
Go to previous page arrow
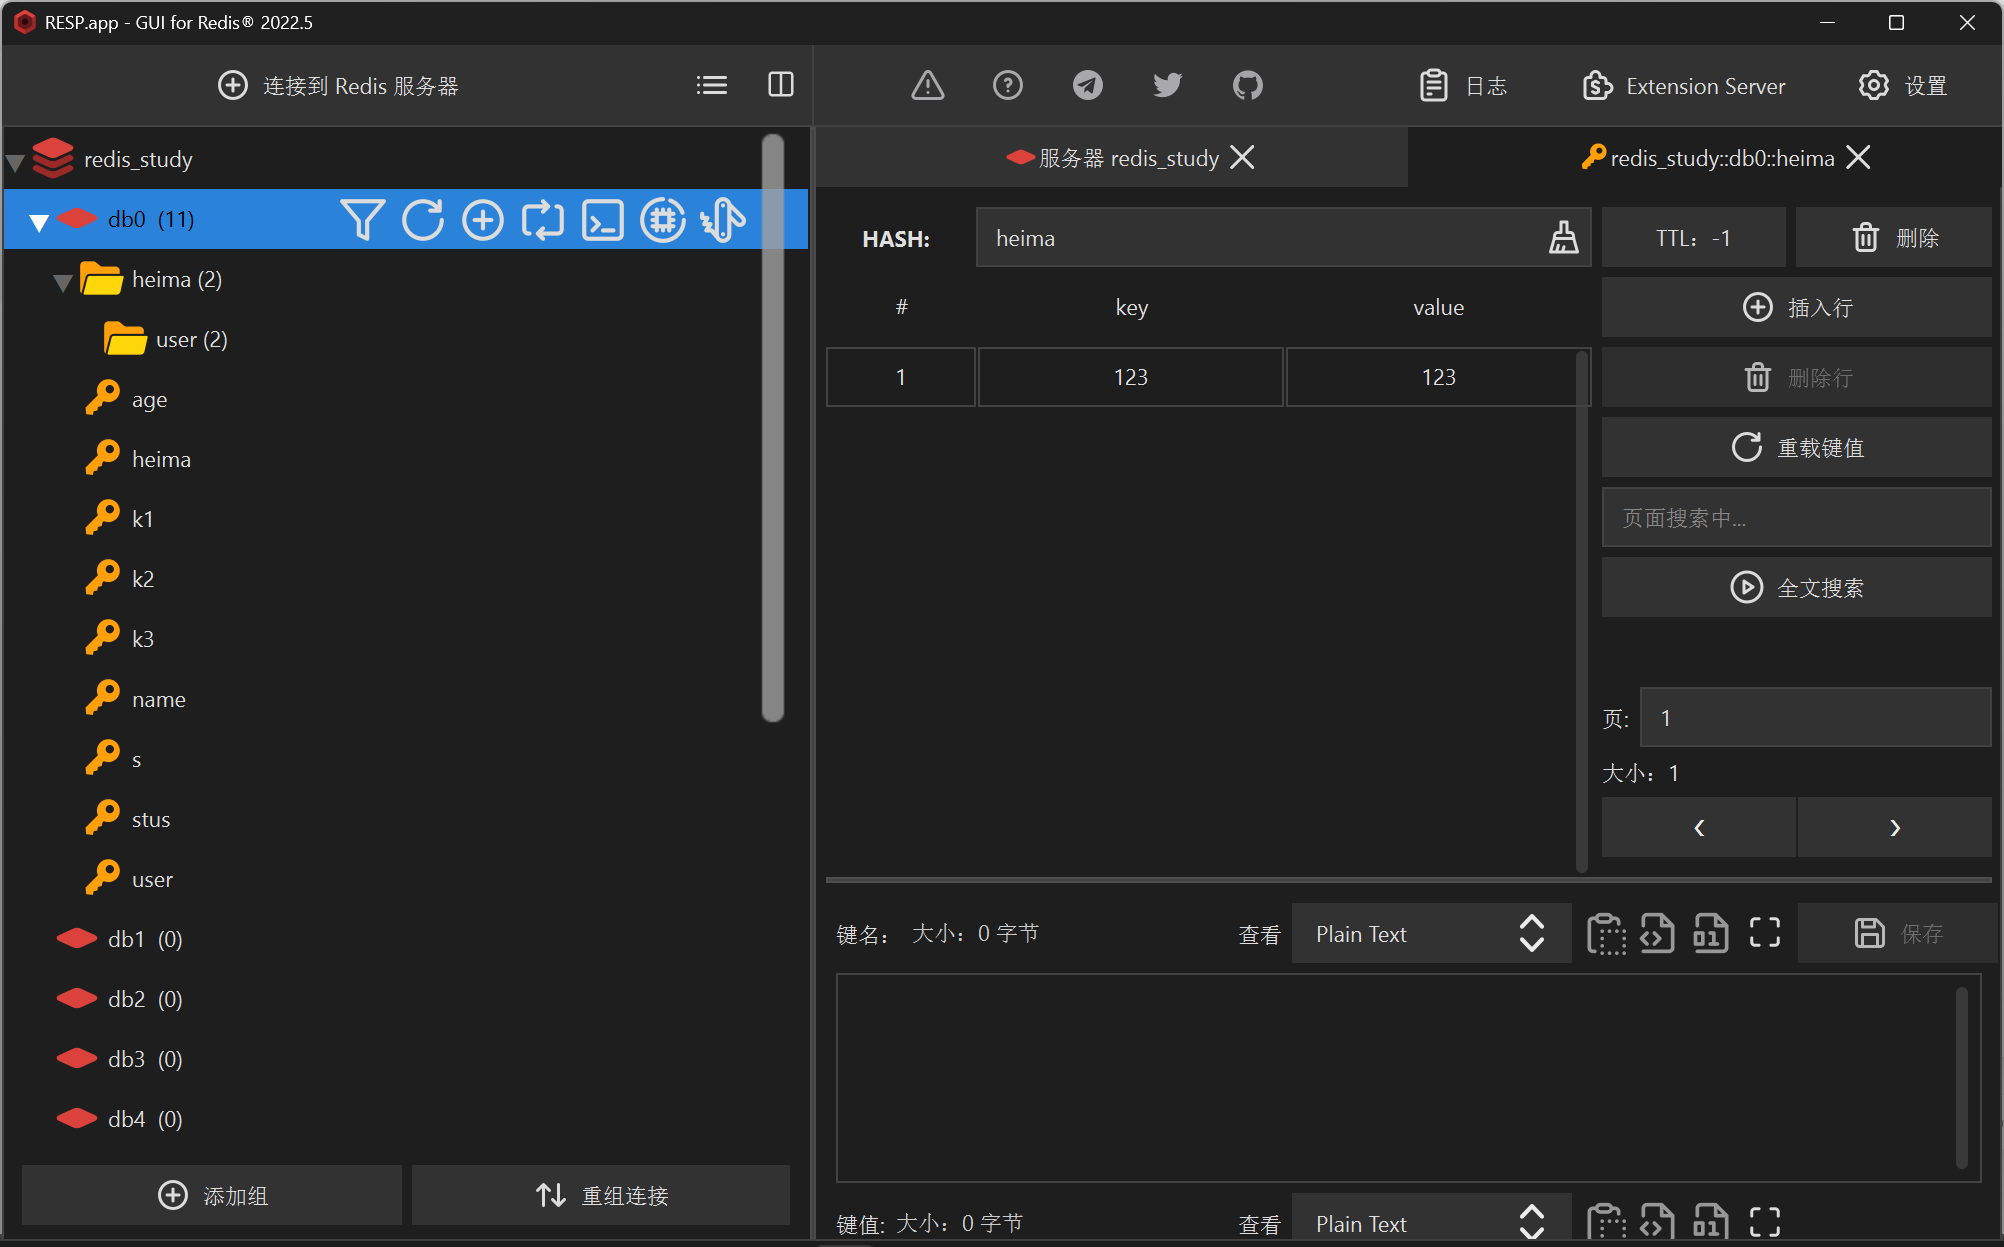1699,828
